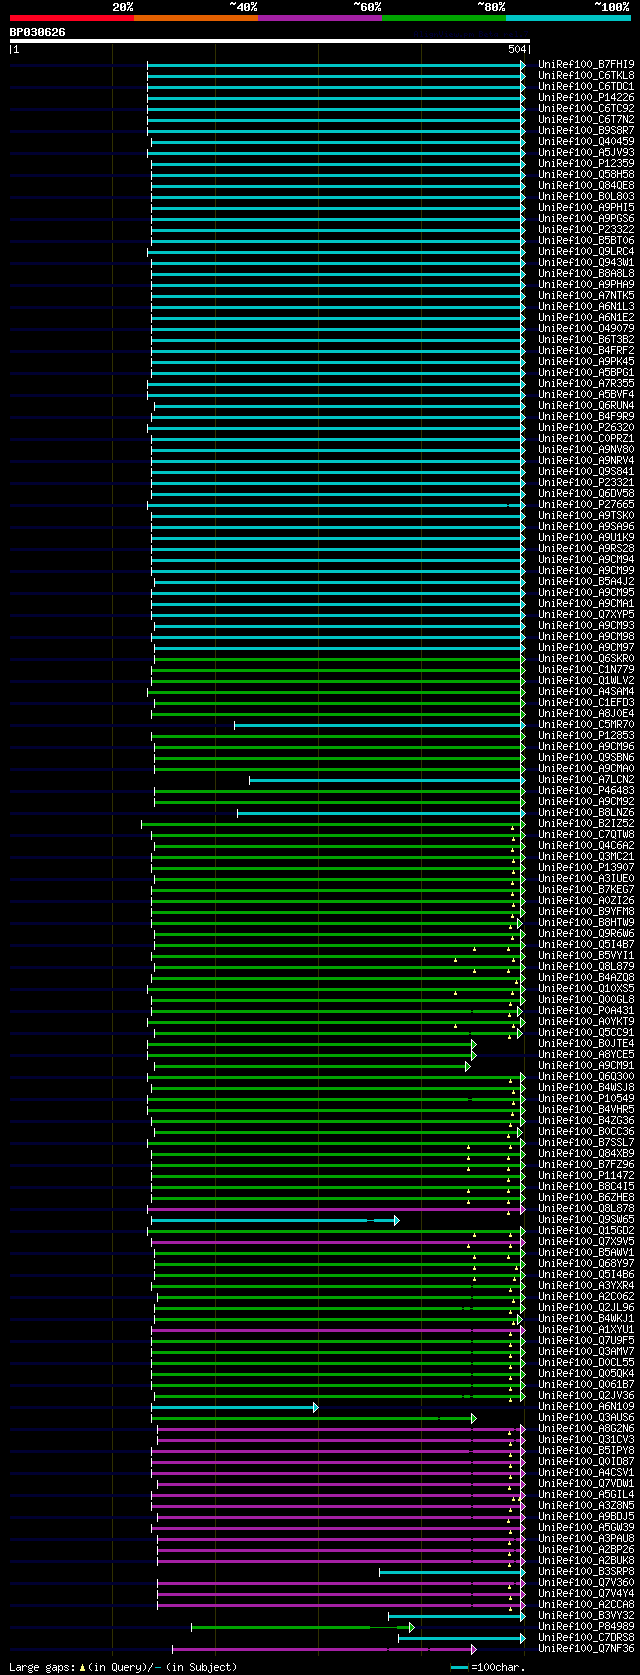This screenshot has height=1675, width=640.
Task: Click the =100char. scale legend
Action: point(489,1667)
